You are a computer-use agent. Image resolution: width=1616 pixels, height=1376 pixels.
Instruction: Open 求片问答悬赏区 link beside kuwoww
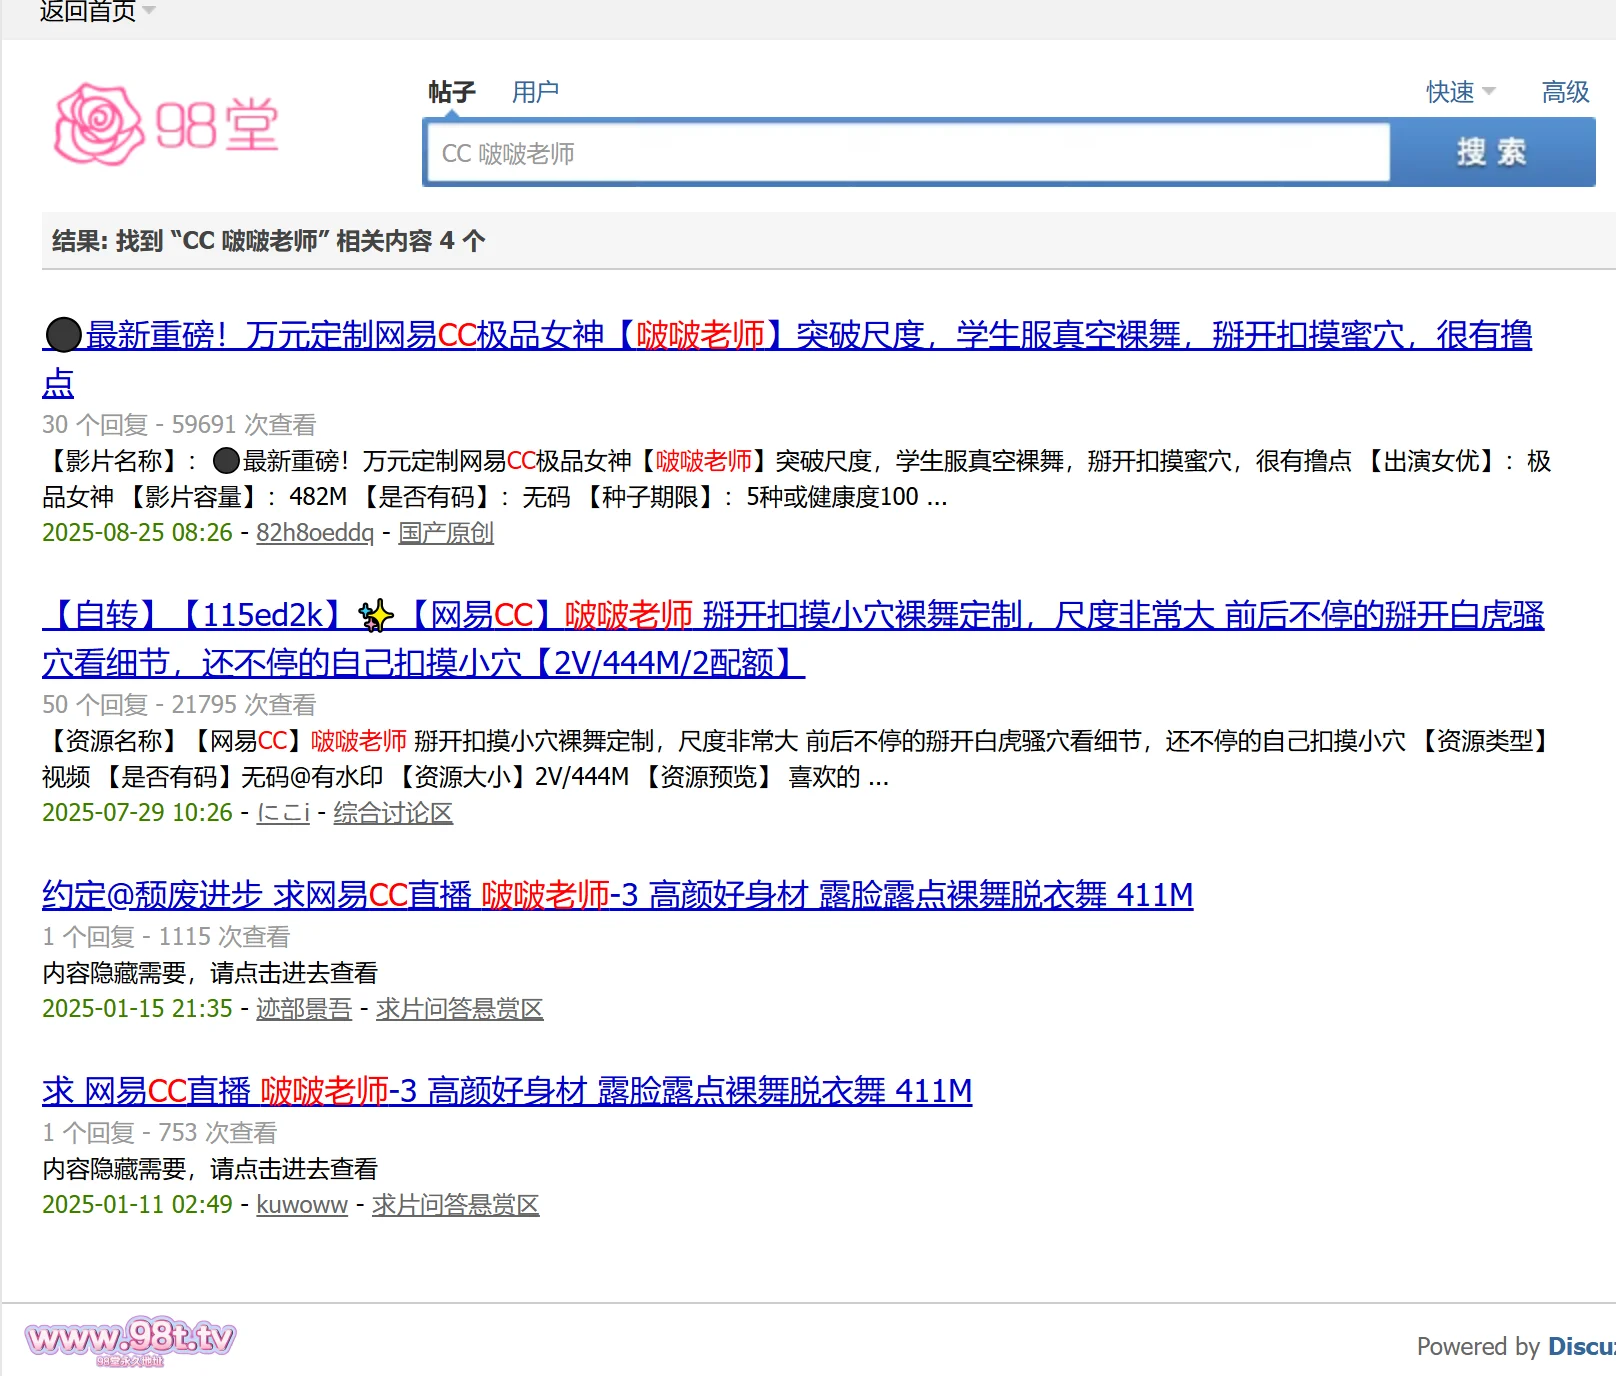(455, 1205)
